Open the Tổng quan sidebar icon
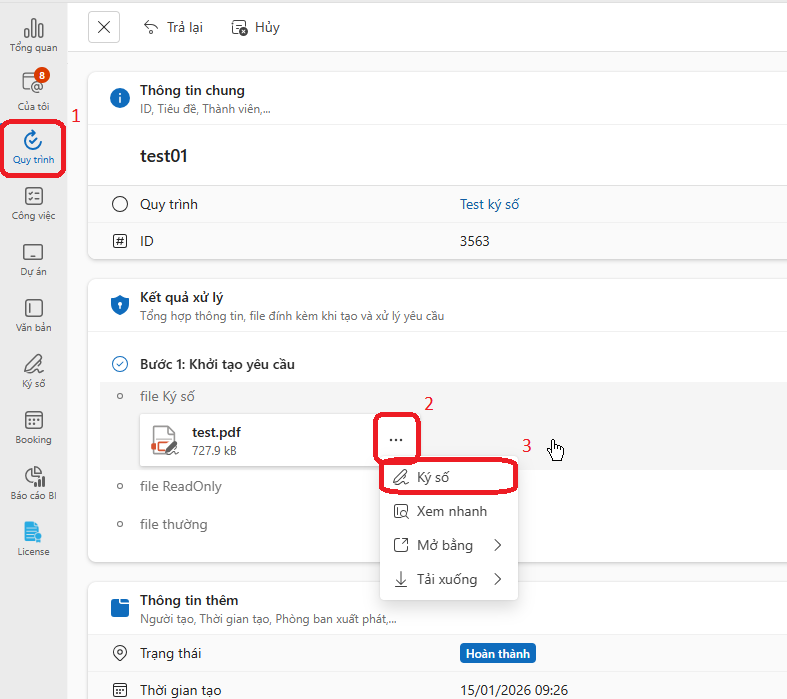The image size is (787, 699). (33, 35)
